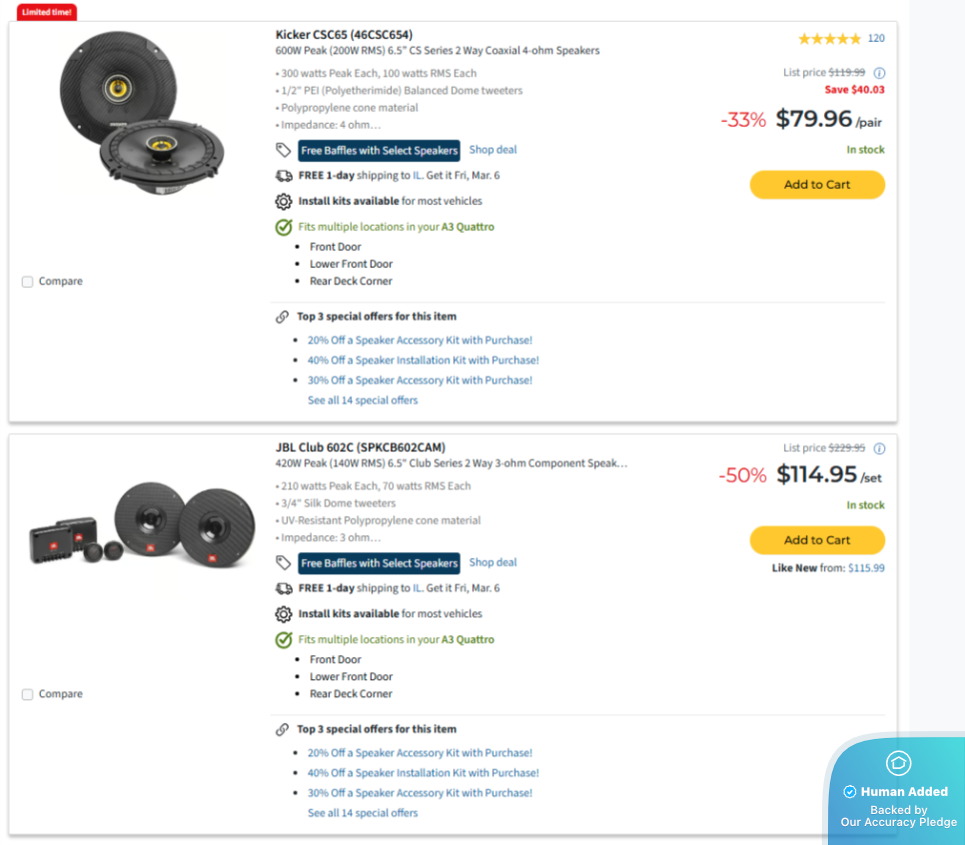Check the Compare box for JBL Club 602C
Screen dimensions: 965x845
28,695
